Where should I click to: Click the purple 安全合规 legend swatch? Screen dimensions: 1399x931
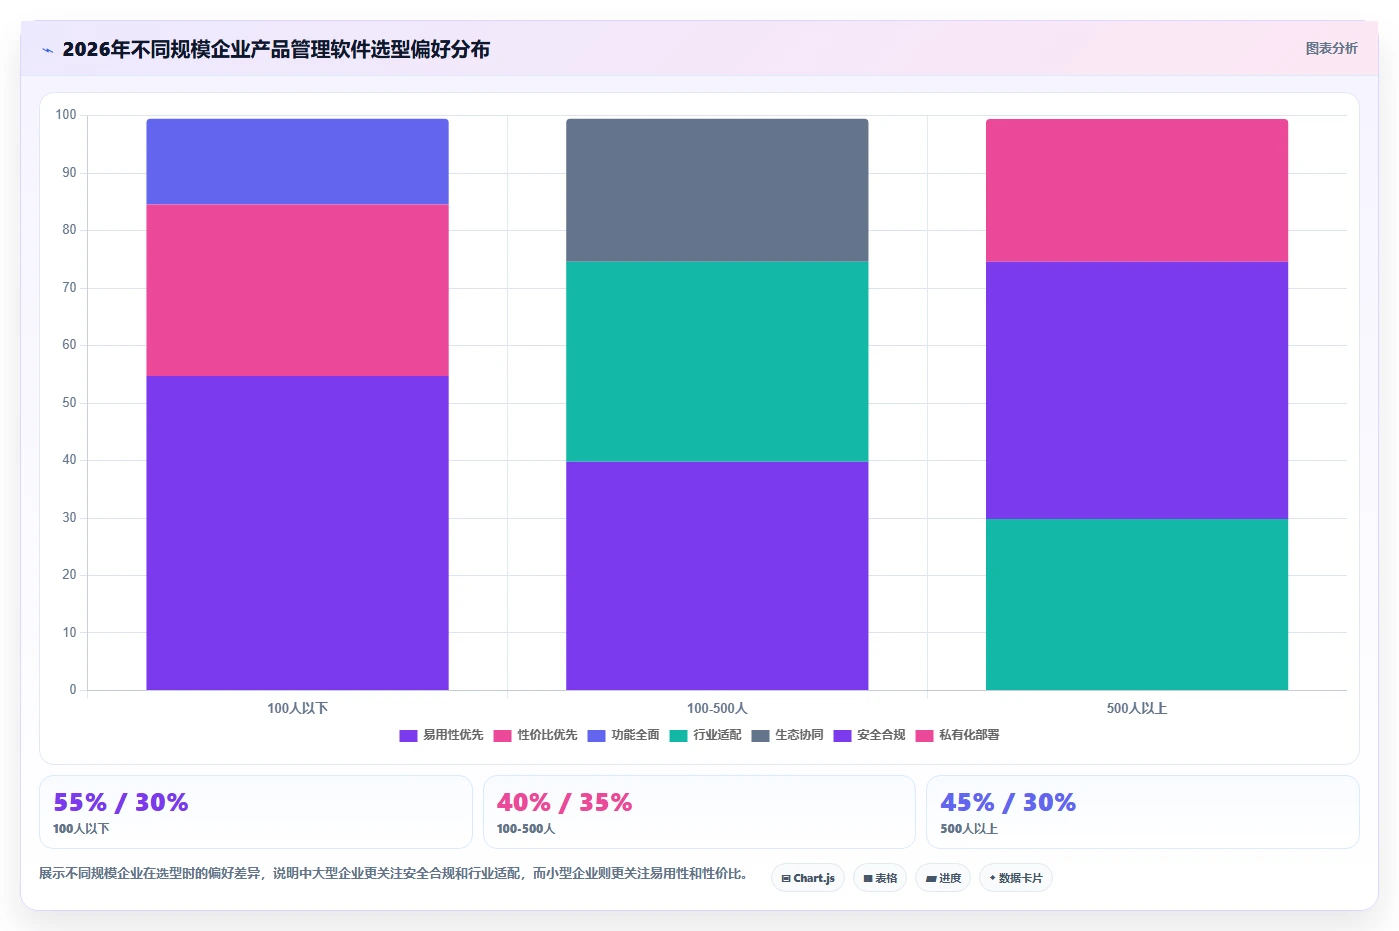coord(842,736)
